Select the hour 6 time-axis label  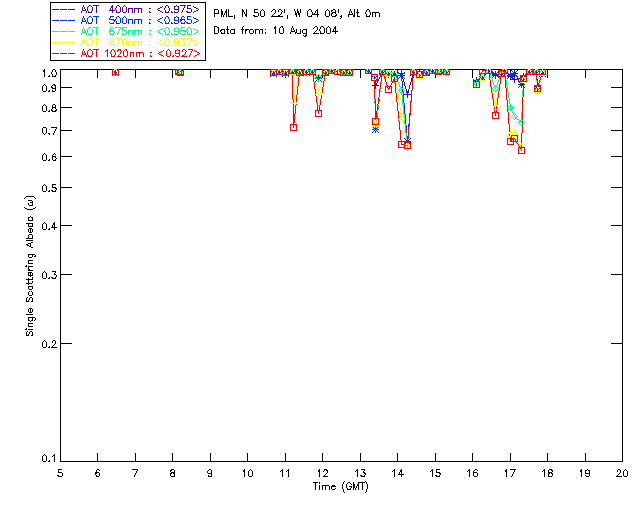coord(98,473)
